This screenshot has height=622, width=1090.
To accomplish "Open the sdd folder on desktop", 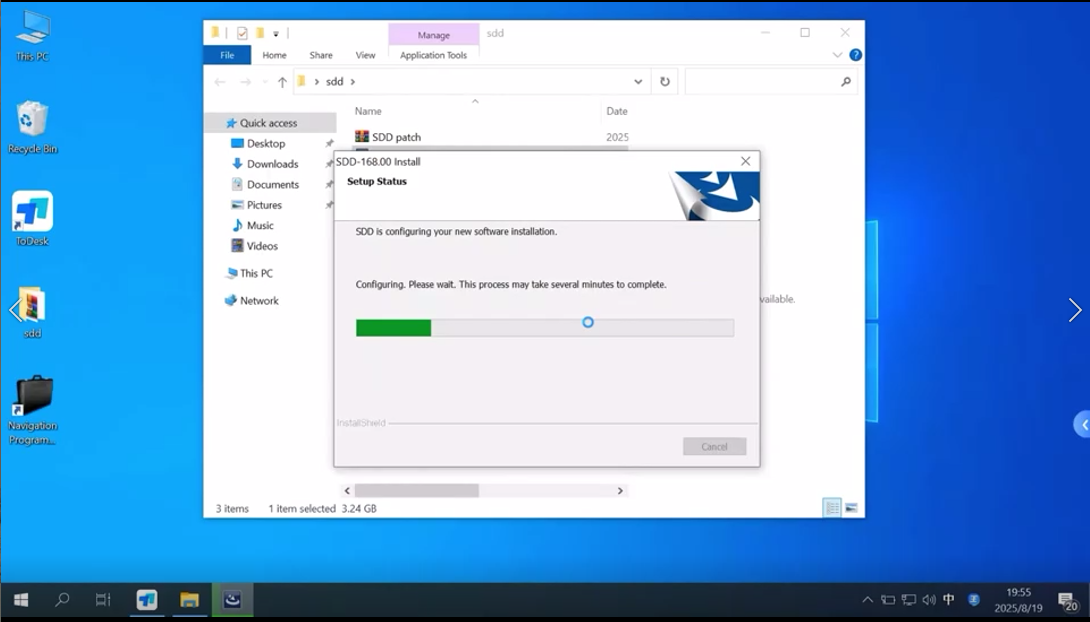I will point(32,312).
